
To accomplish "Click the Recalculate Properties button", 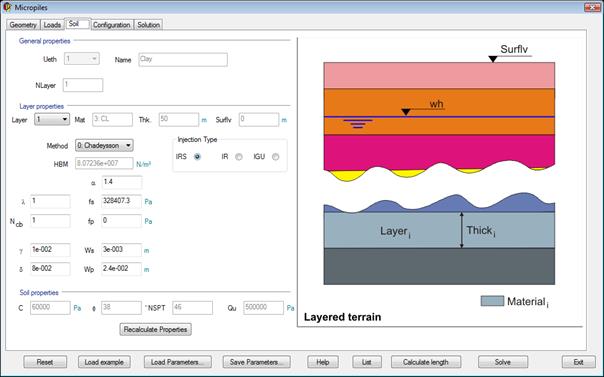I will point(156,330).
